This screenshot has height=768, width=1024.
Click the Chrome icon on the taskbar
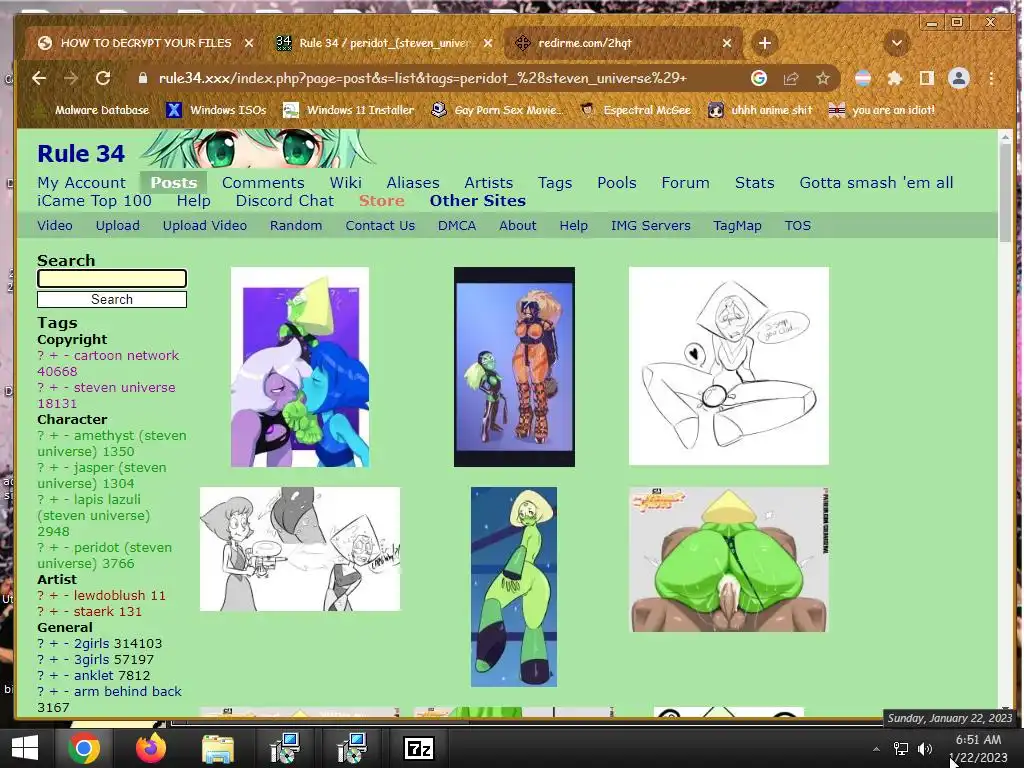click(84, 748)
